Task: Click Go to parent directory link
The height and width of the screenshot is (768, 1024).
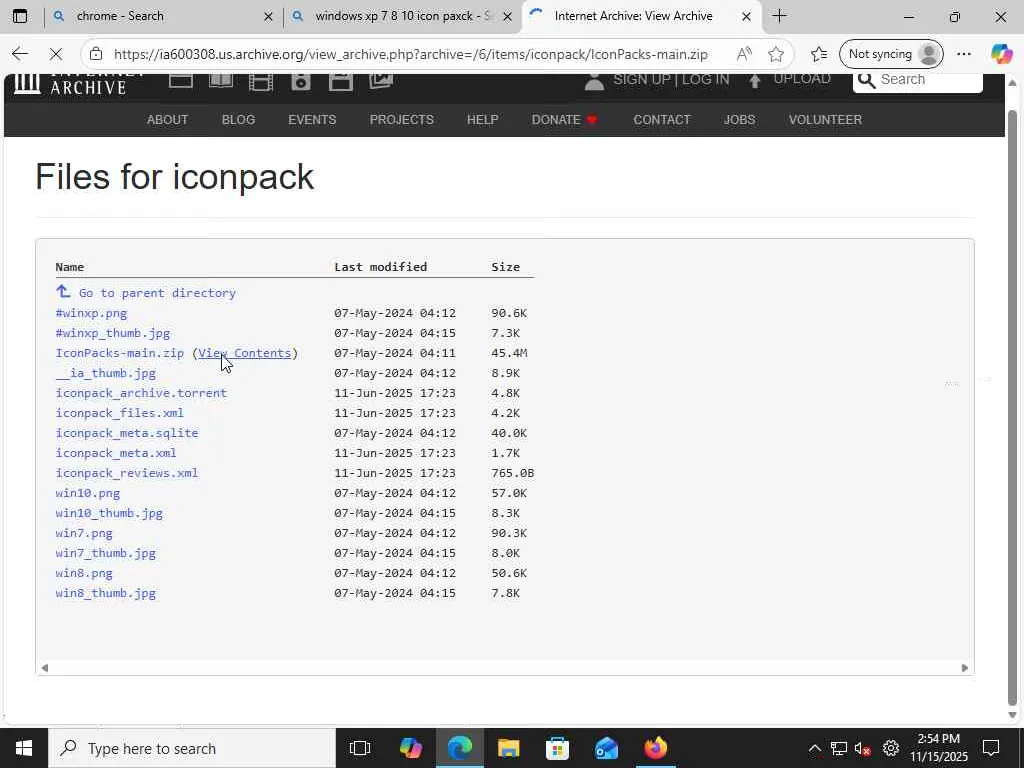Action: point(157,293)
